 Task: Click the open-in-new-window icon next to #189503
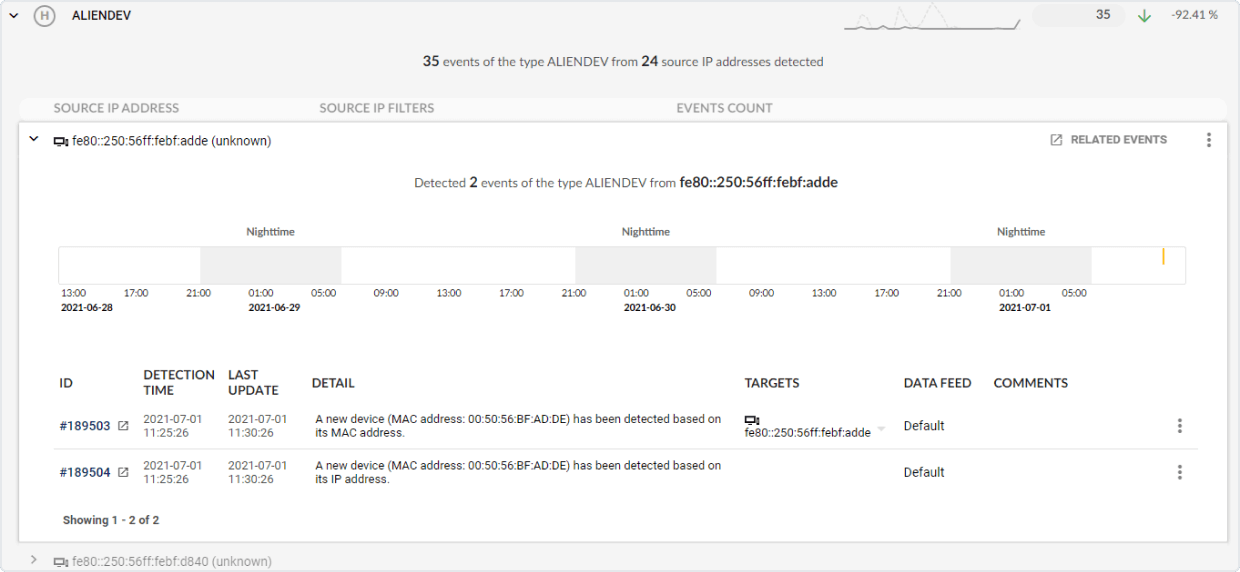coord(123,426)
